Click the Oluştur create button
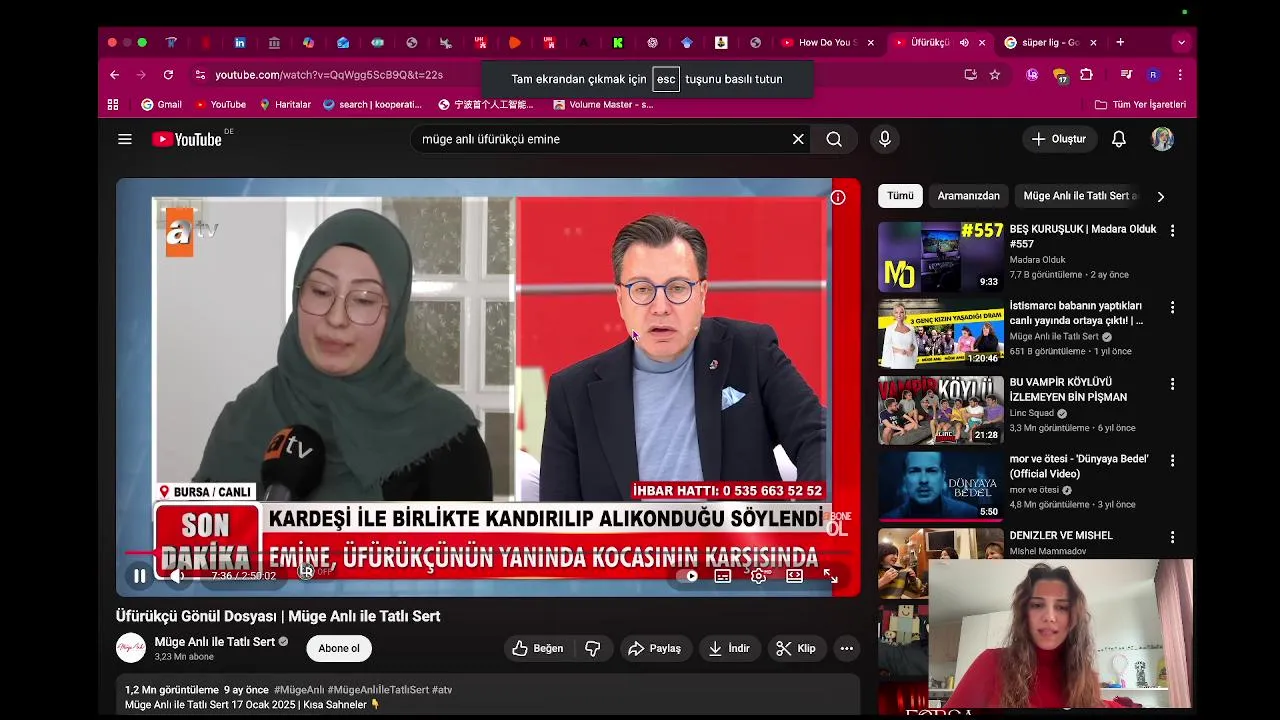Viewport: 1280px width, 720px height. tap(1059, 139)
